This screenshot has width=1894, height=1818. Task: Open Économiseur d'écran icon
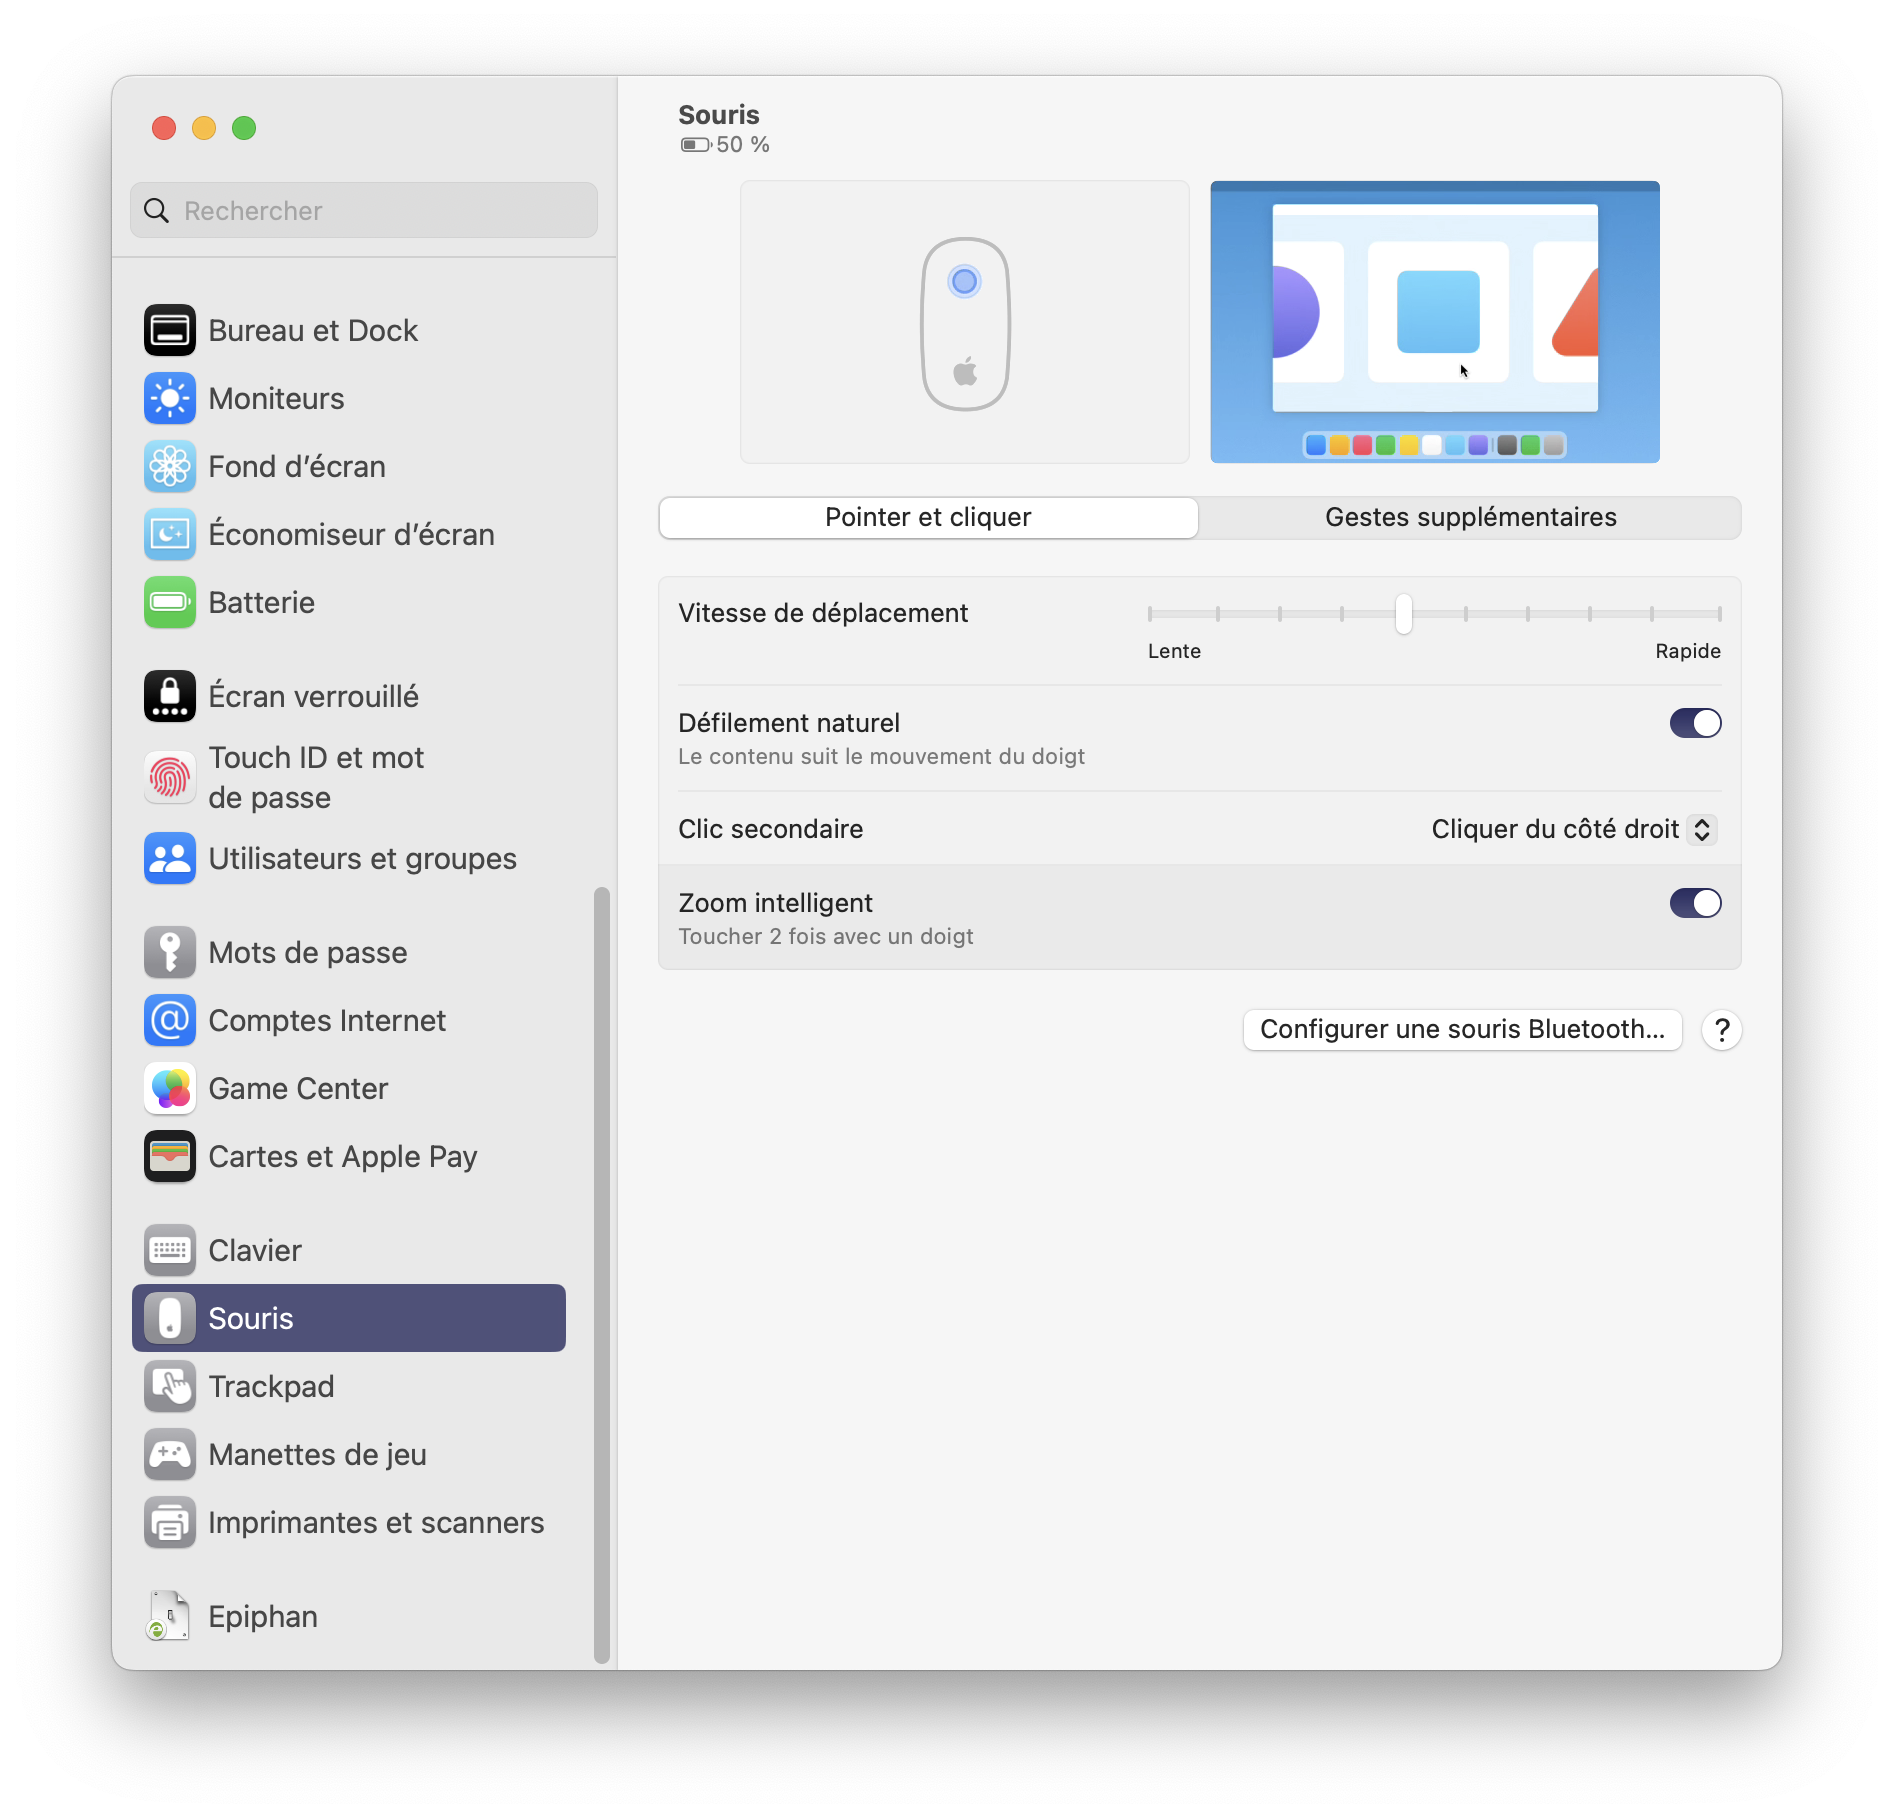point(170,535)
